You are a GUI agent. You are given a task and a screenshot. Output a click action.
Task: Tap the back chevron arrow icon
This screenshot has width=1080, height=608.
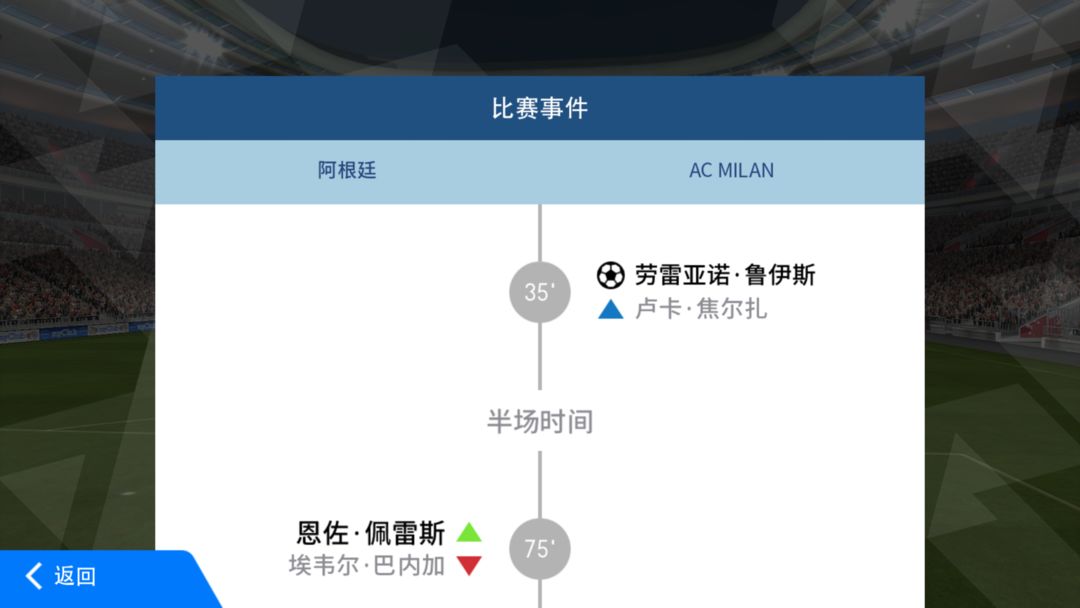tap(34, 576)
